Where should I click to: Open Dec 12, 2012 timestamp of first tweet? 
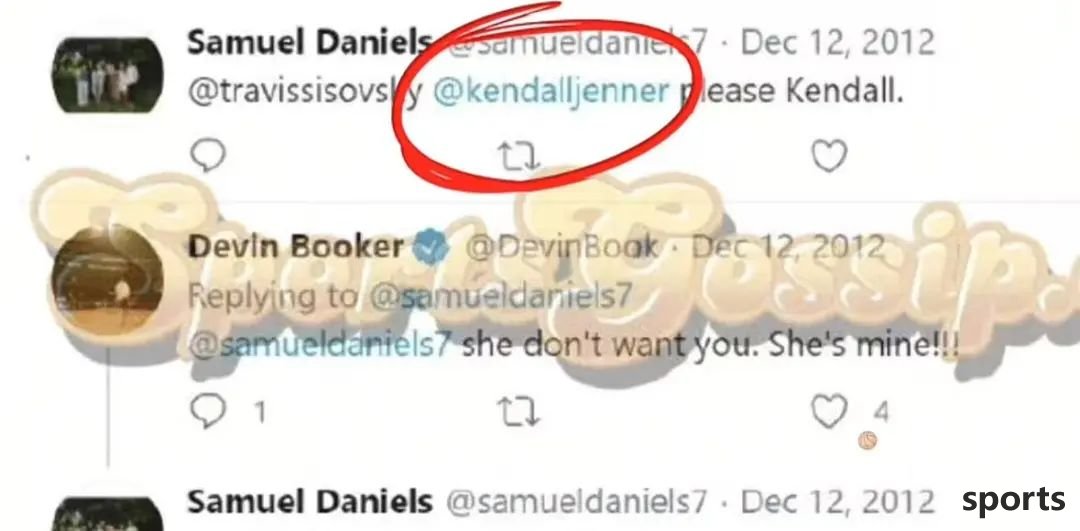[x=838, y=43]
